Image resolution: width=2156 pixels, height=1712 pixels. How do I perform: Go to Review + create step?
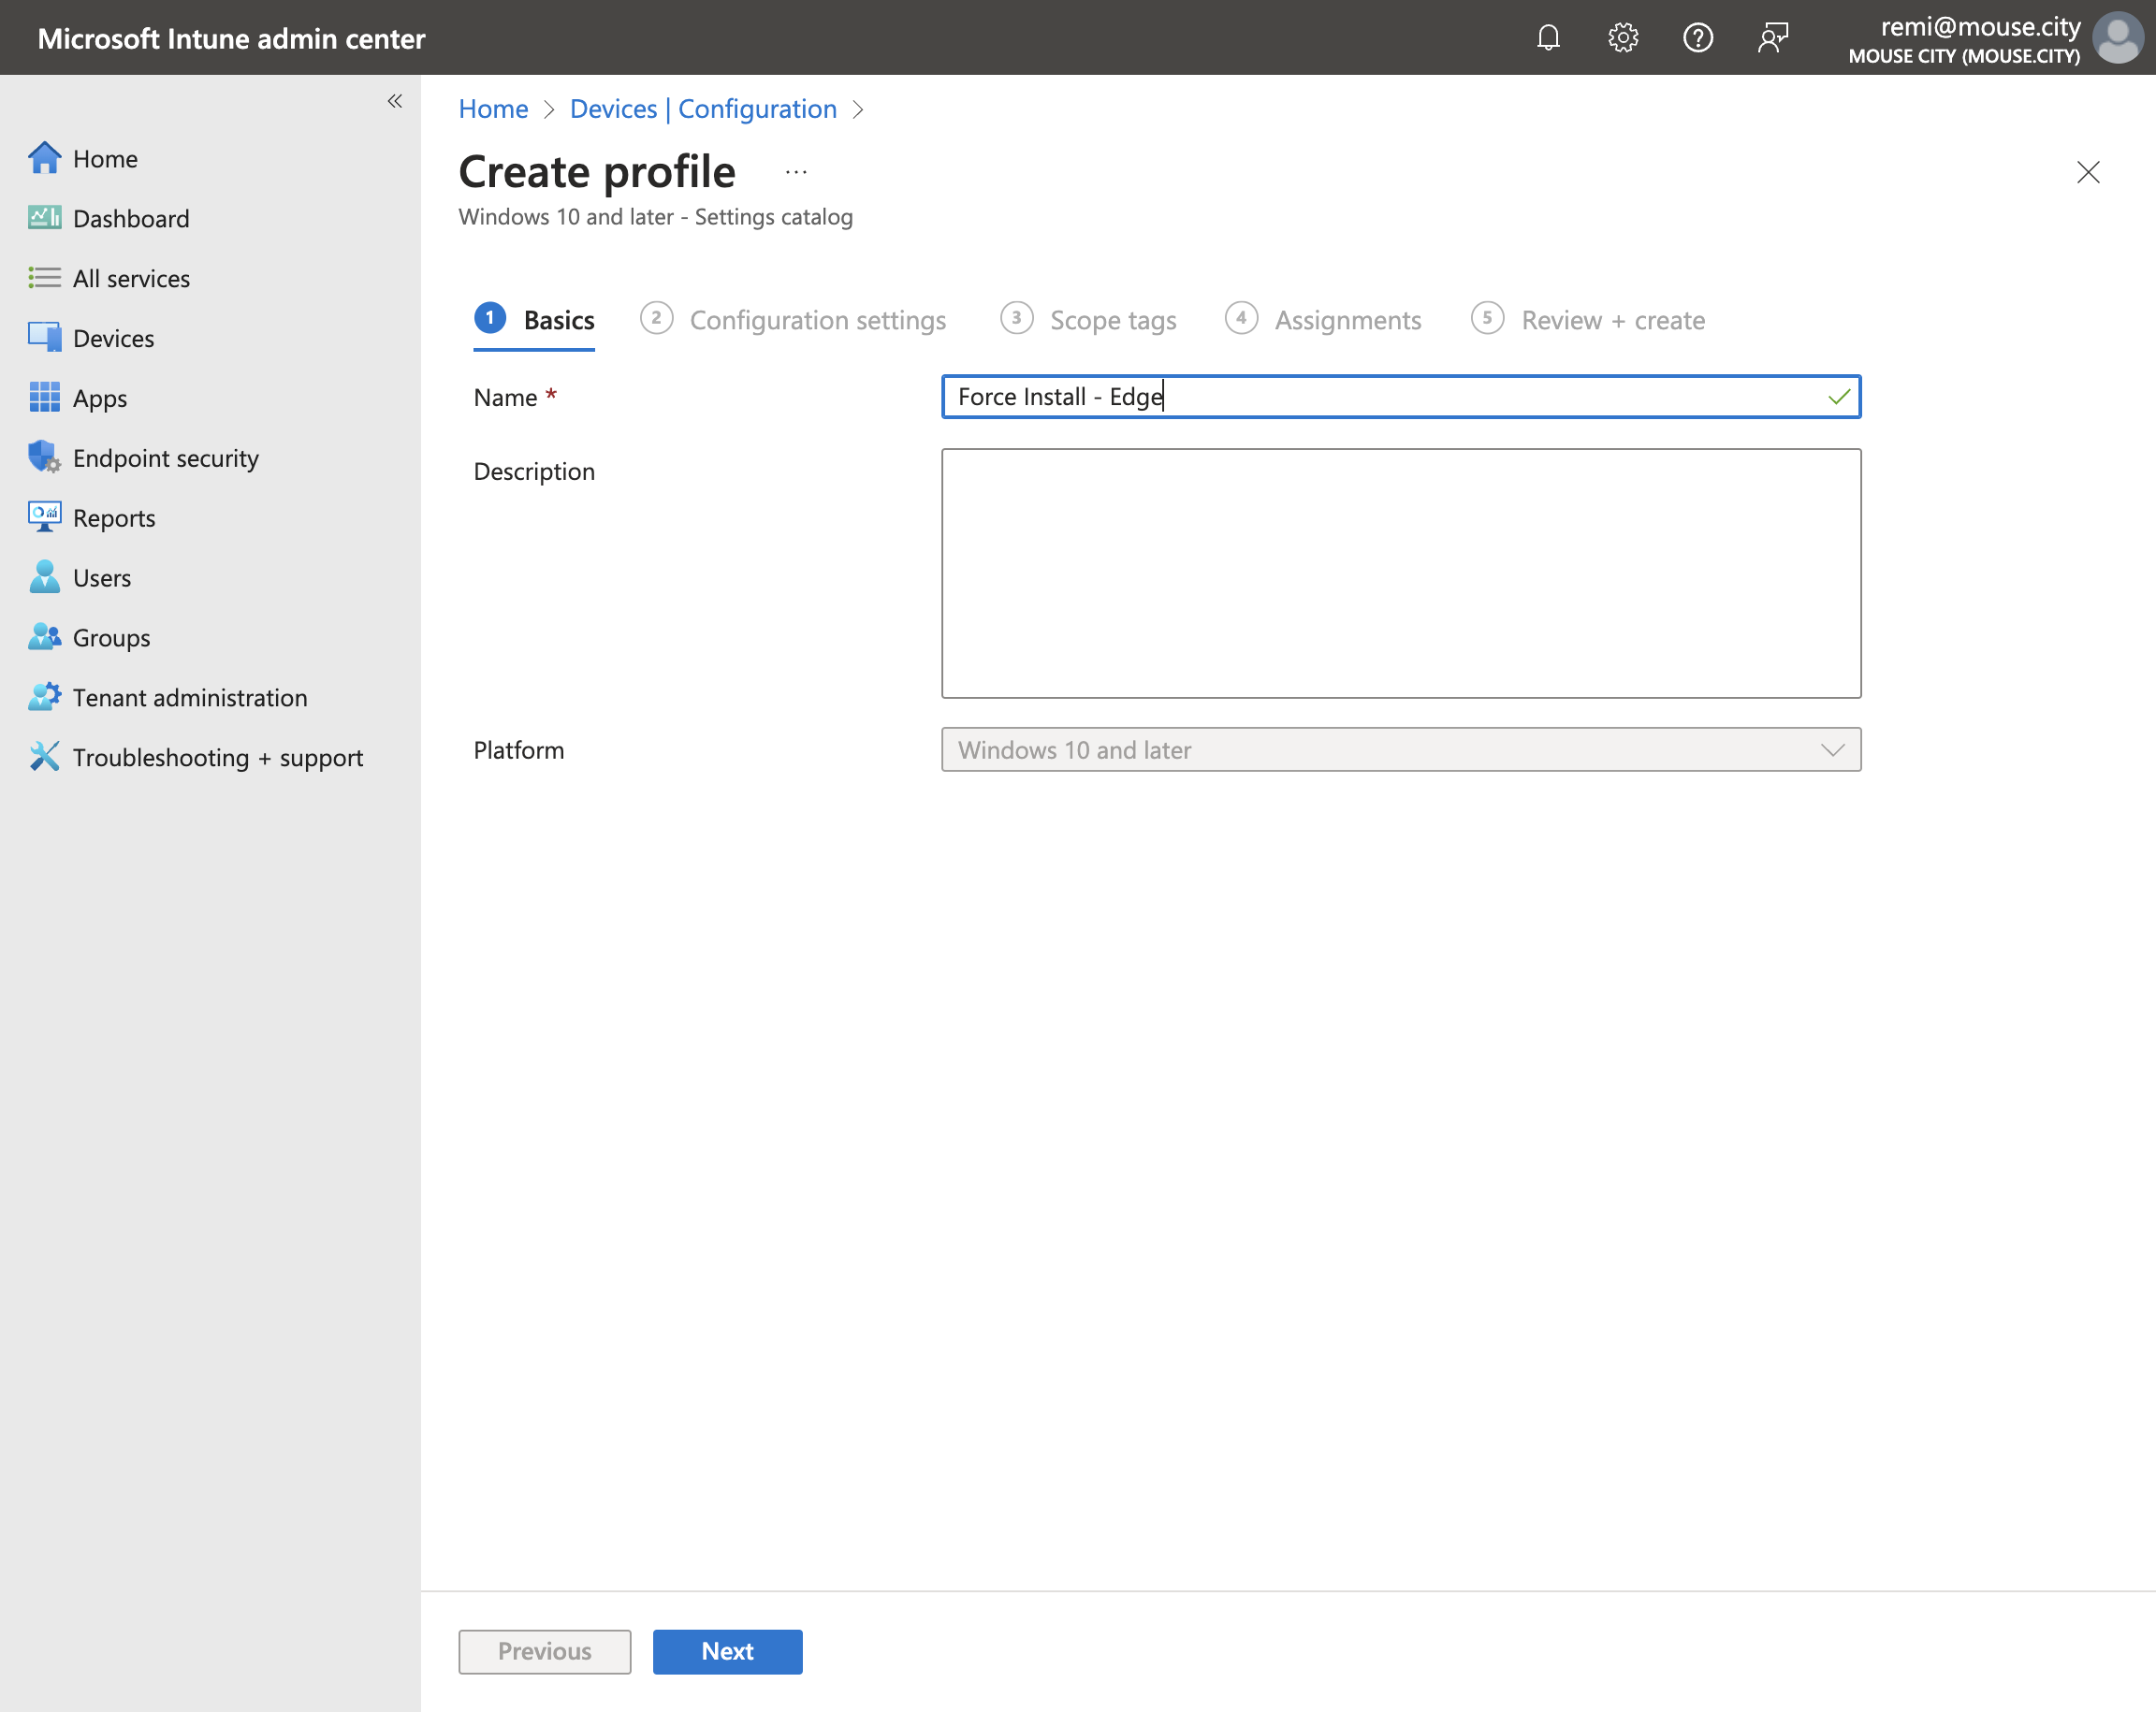point(1588,320)
